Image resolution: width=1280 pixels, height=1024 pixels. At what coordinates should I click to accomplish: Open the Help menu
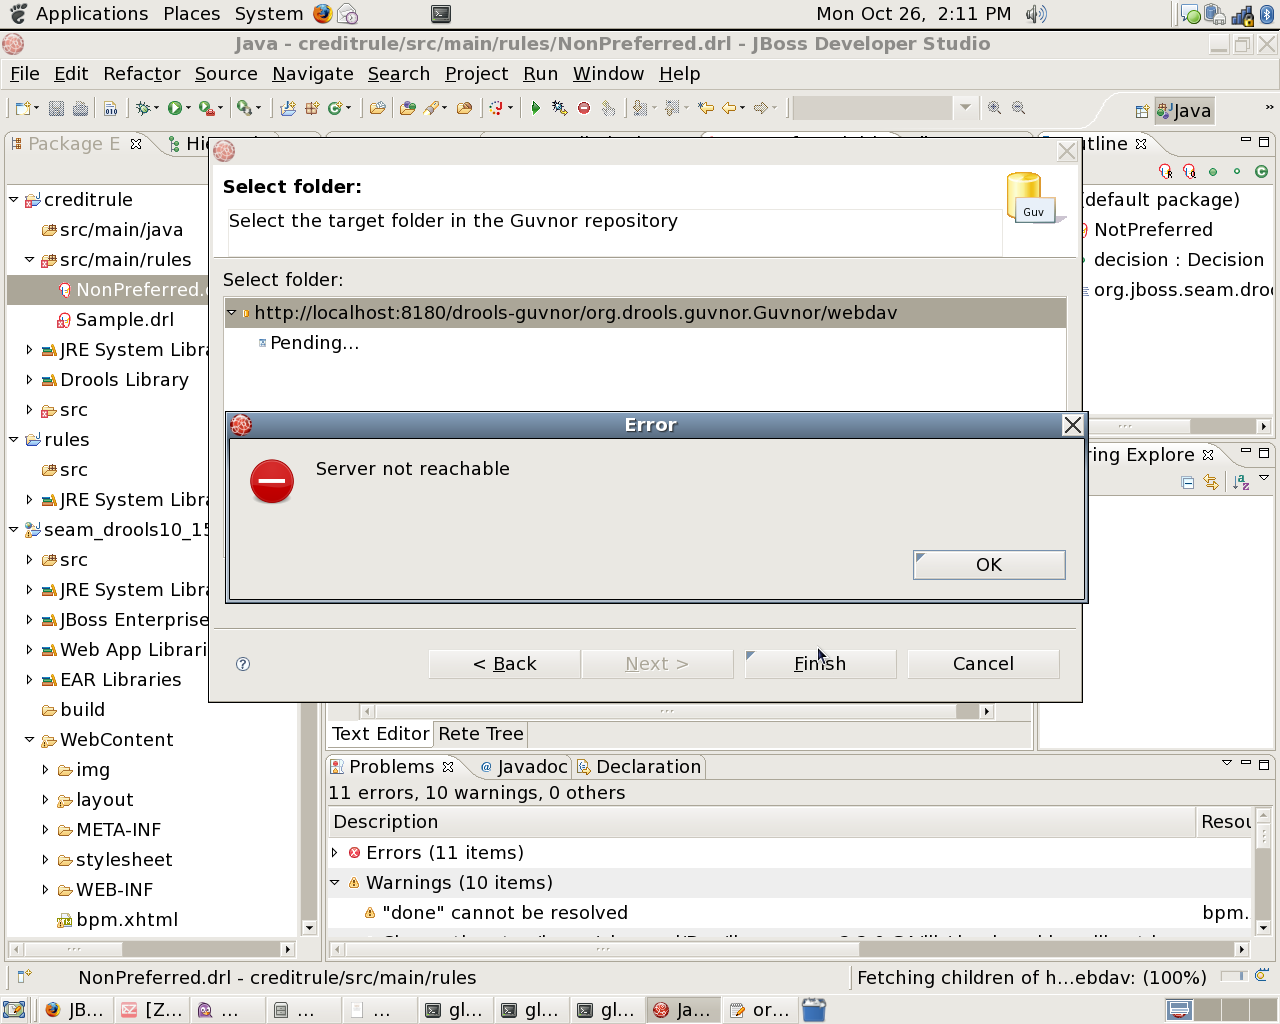pyautogui.click(x=680, y=74)
